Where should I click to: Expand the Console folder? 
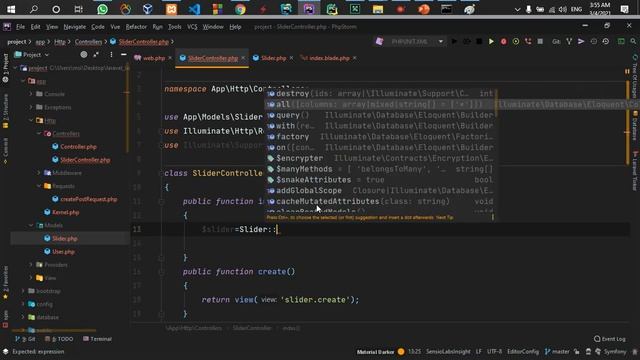coord(31,94)
